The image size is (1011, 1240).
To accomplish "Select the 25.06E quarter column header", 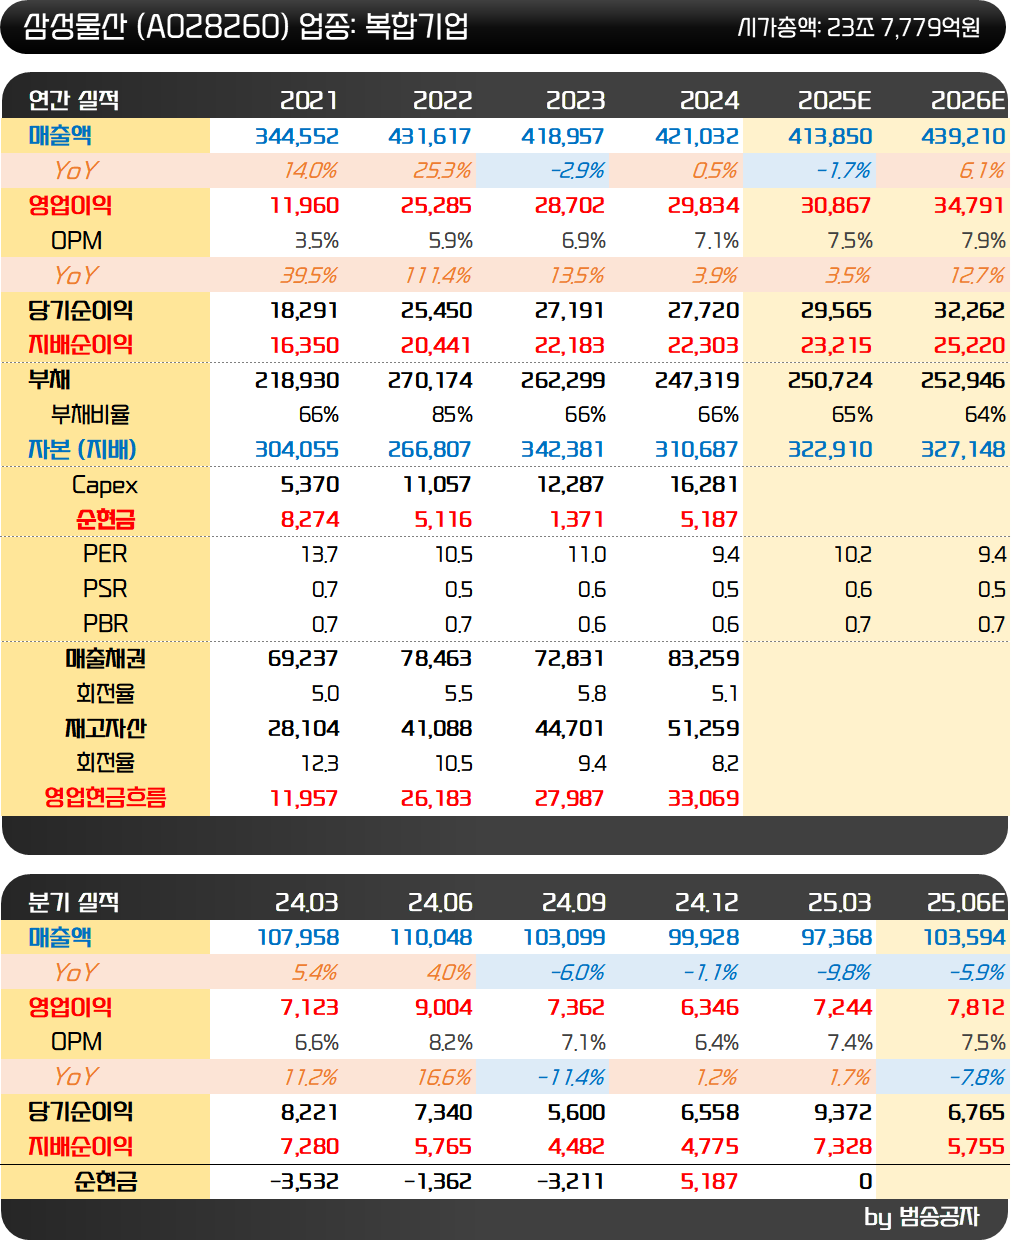I will (x=966, y=902).
